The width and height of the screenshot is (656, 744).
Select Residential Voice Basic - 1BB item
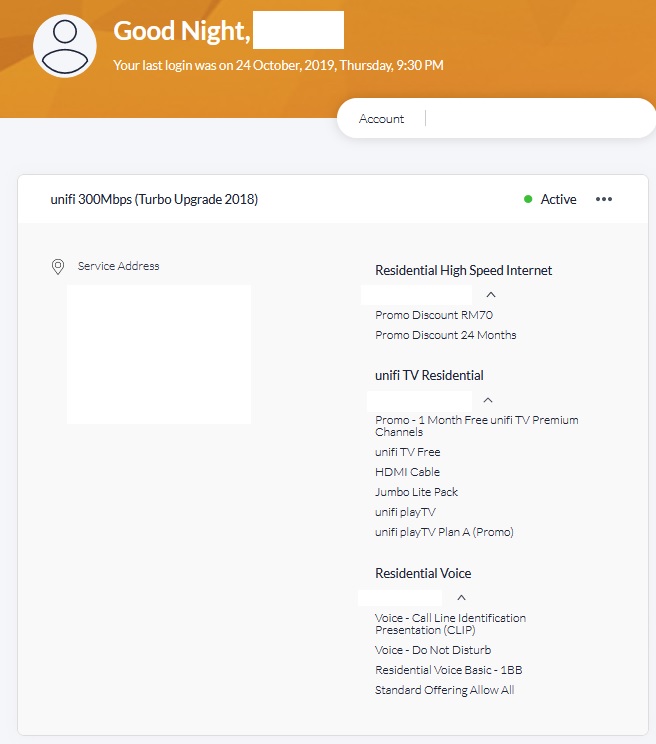[x=448, y=670]
